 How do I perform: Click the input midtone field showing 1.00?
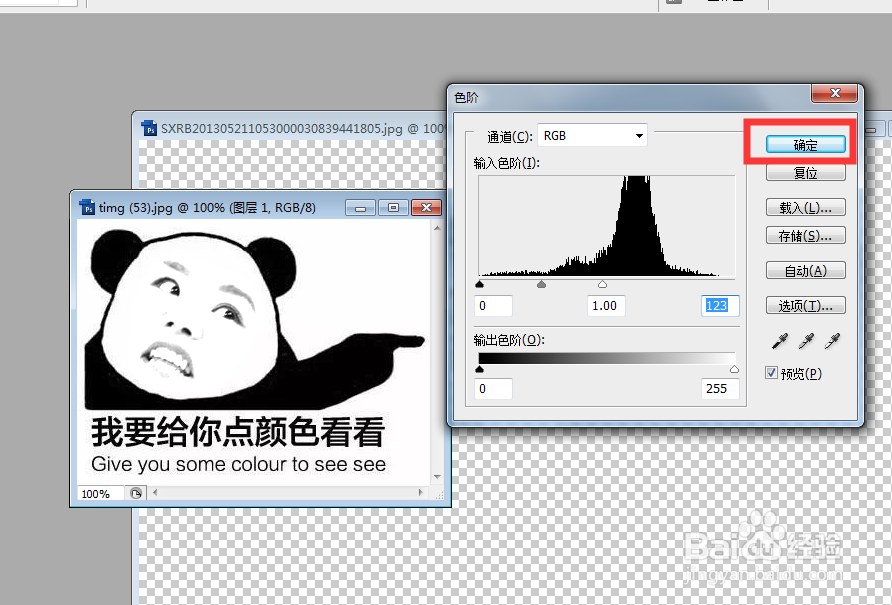tap(606, 306)
